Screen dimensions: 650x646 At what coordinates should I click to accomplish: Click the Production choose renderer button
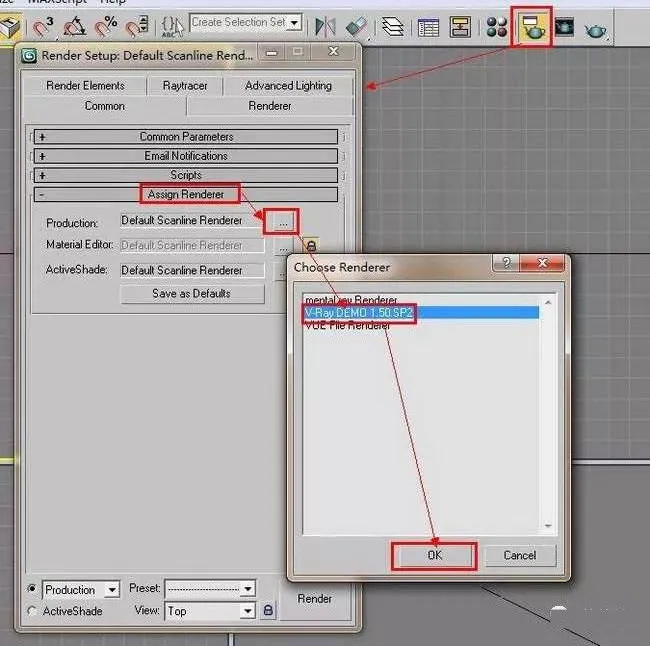(x=282, y=223)
